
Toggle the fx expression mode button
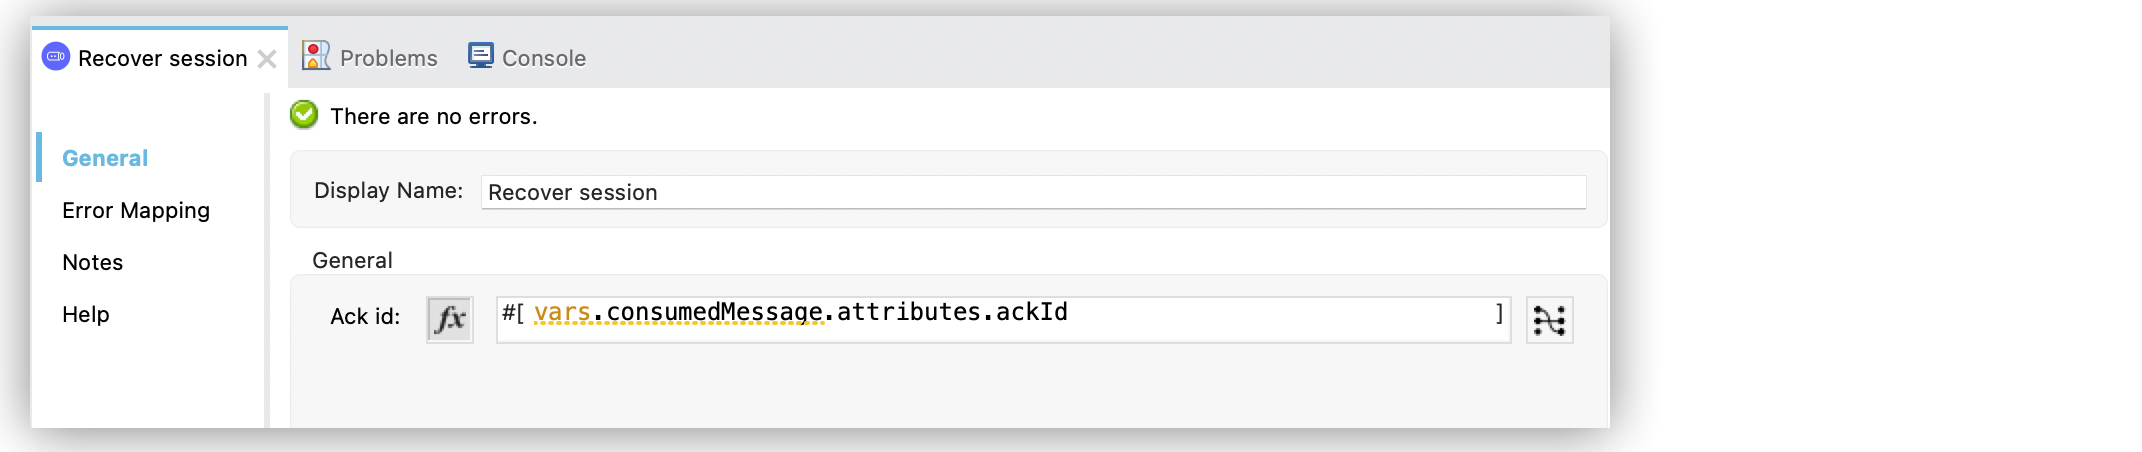[x=450, y=320]
